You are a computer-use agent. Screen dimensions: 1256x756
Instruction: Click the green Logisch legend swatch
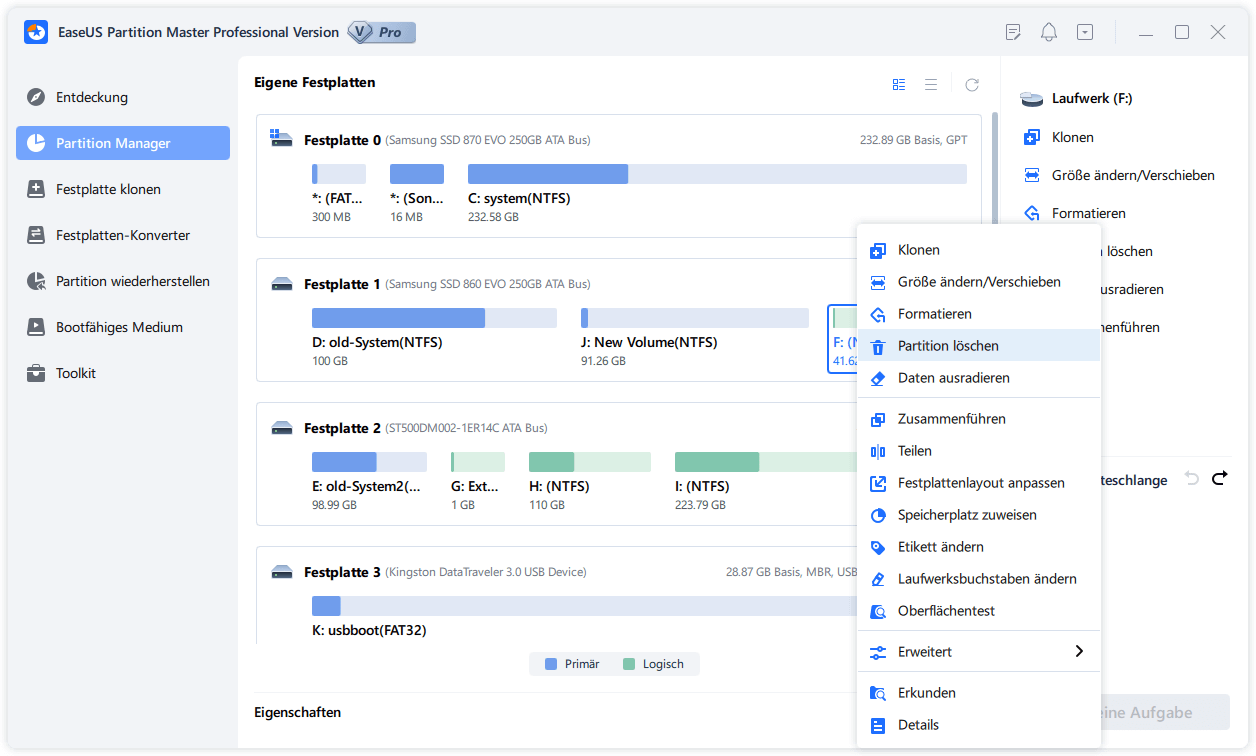click(629, 664)
